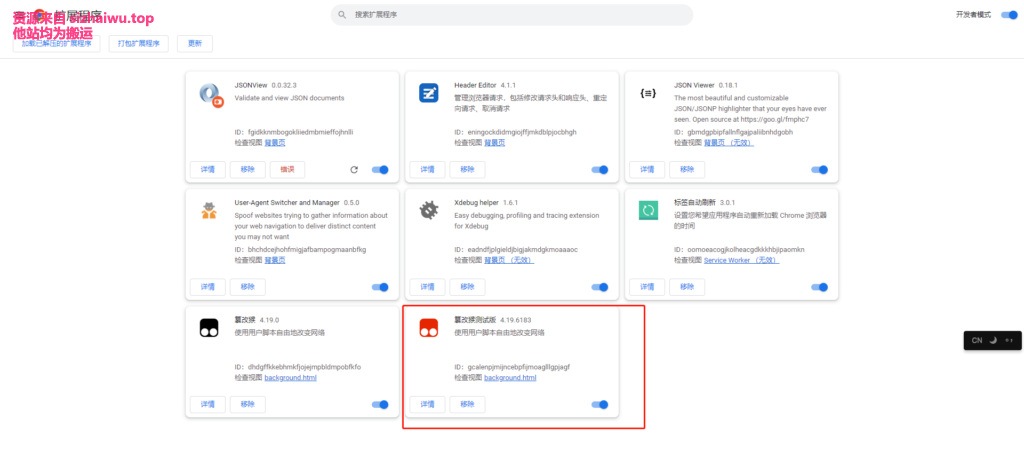This screenshot has width=1024, height=466.
Task: Open the 错误 button on the JSONView card
Action: (287, 170)
